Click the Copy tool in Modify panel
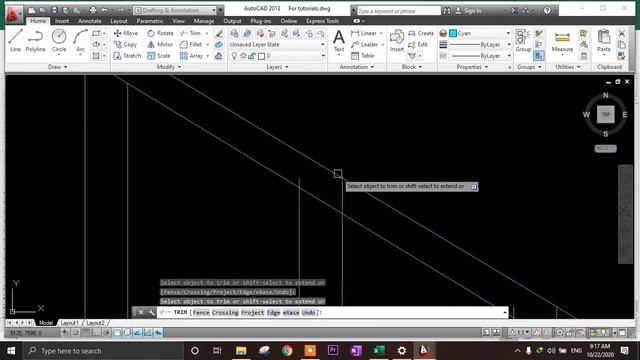Viewport: 640px width, 360px height. (125, 44)
